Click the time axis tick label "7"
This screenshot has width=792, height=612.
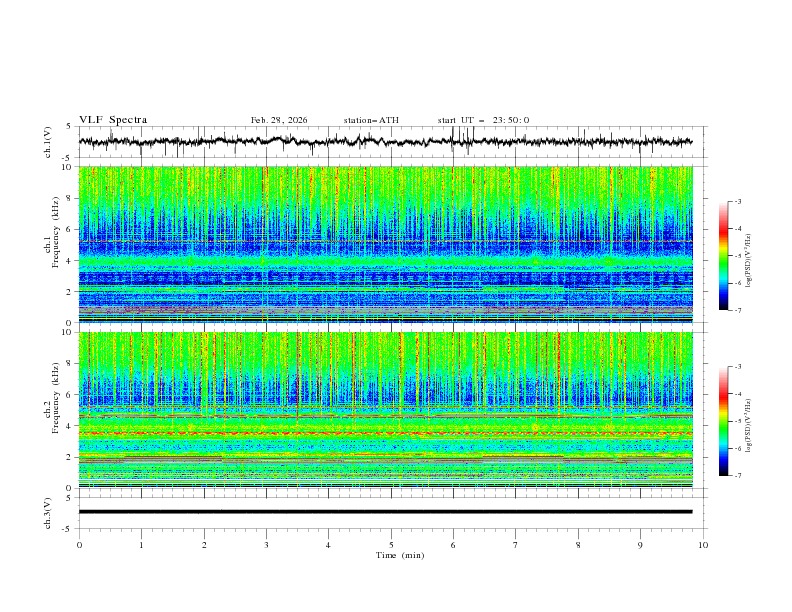pos(516,545)
